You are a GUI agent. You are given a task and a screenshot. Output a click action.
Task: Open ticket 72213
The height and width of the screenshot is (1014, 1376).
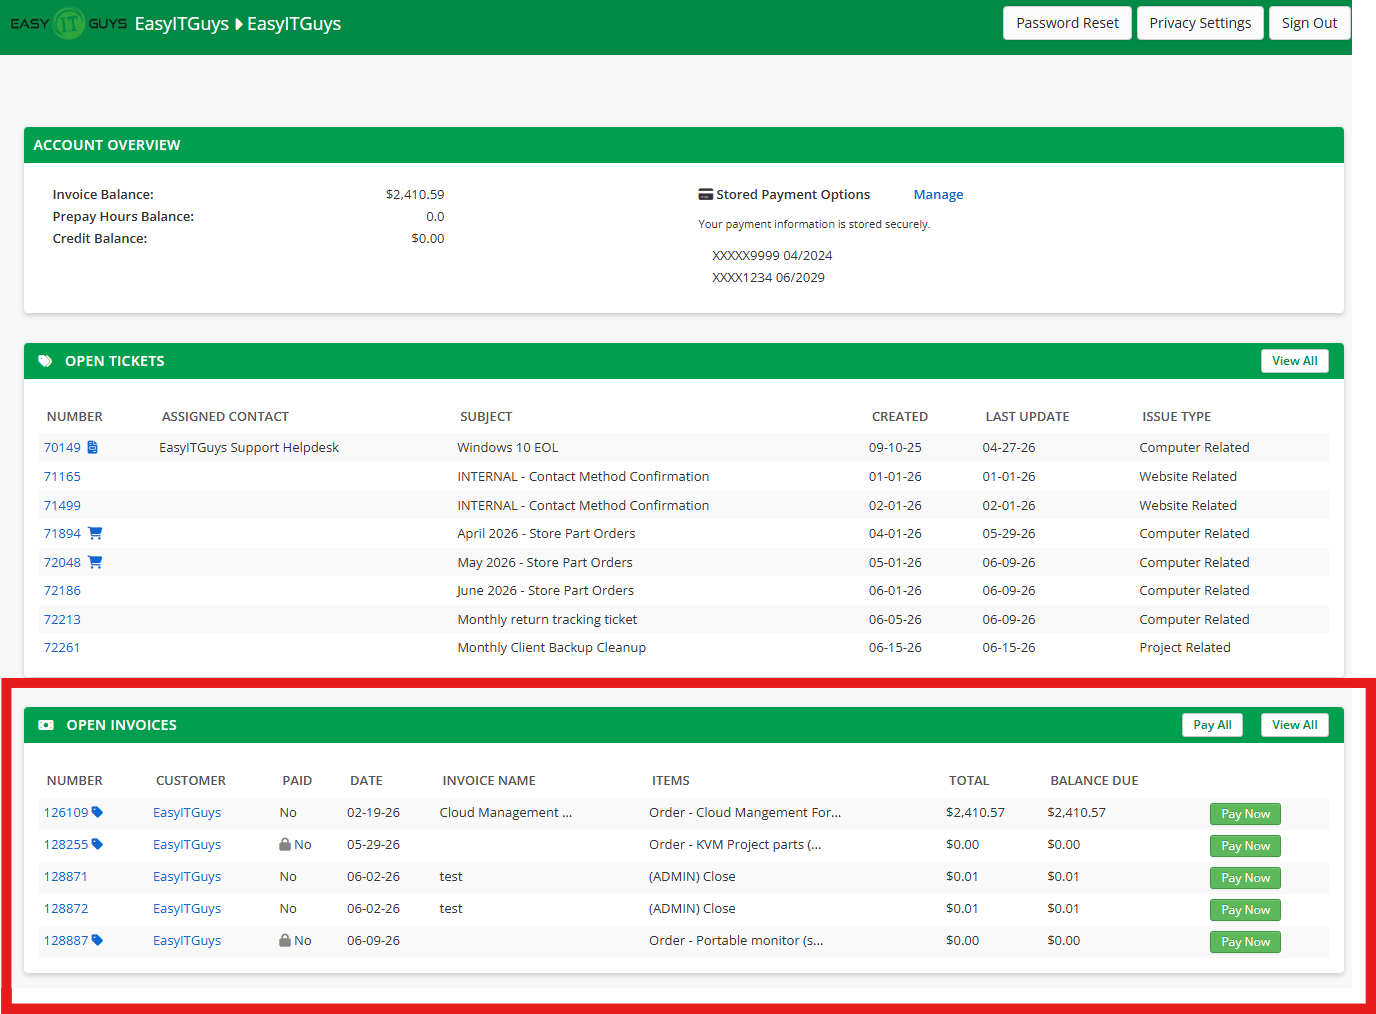click(62, 619)
